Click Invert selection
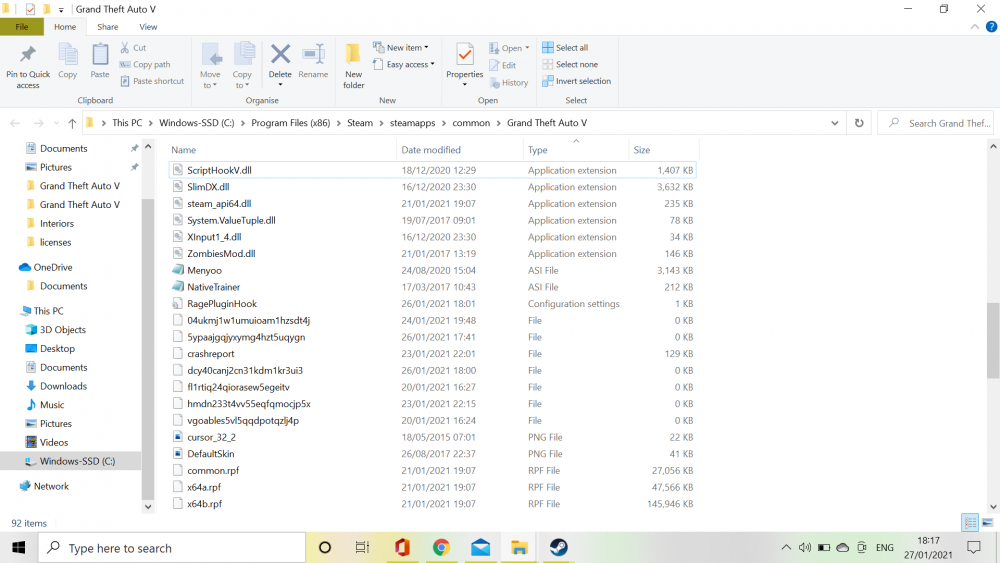 pos(577,81)
